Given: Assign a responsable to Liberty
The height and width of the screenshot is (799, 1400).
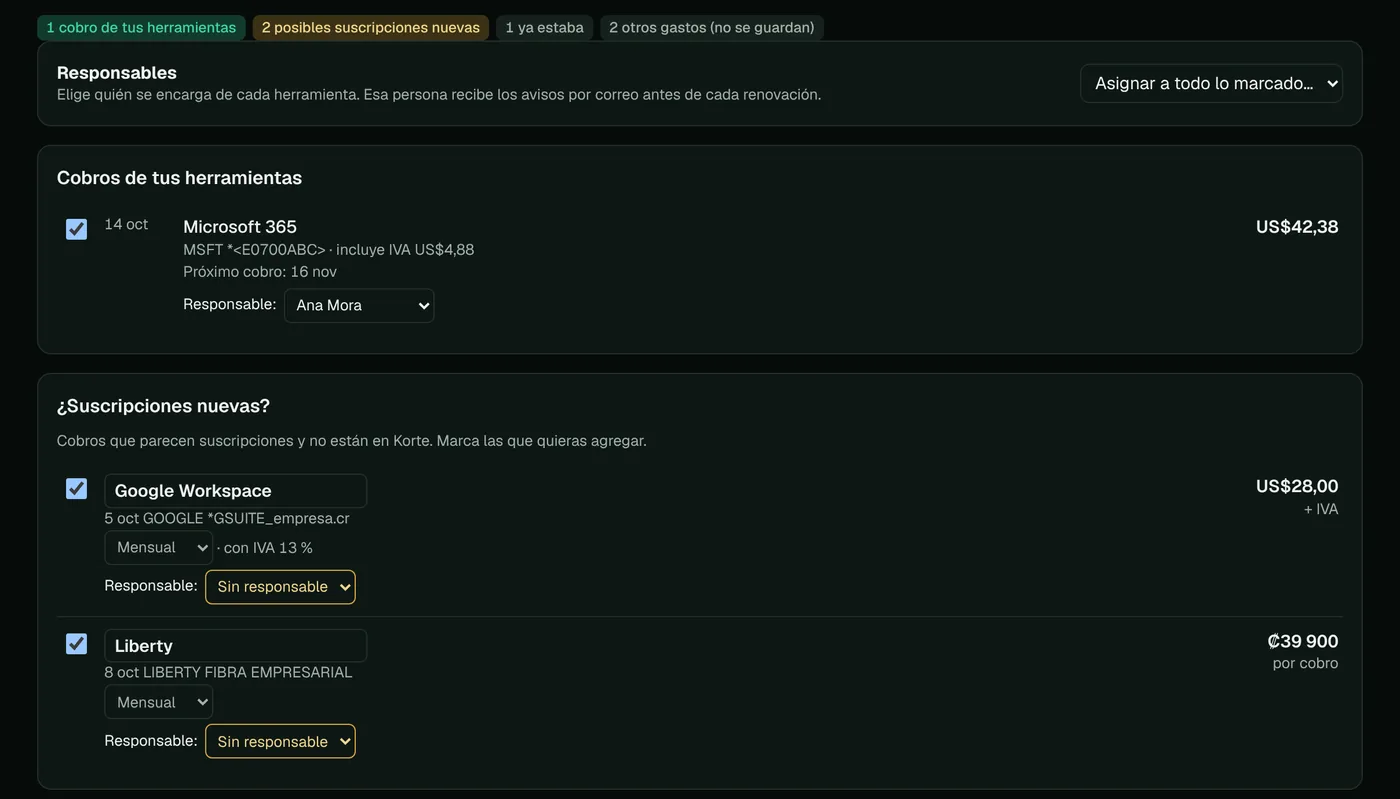Looking at the screenshot, I should tap(280, 741).
